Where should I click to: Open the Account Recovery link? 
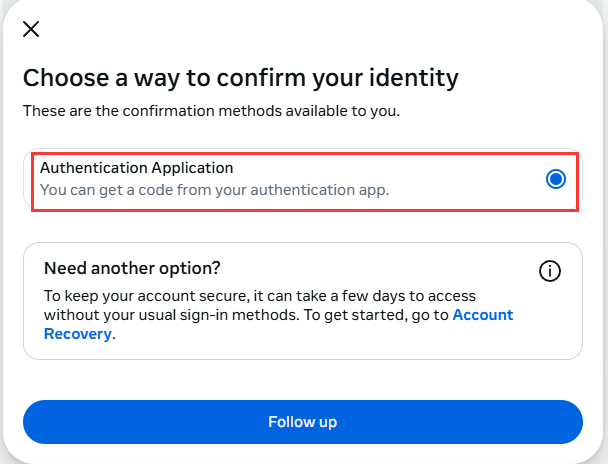482,315
